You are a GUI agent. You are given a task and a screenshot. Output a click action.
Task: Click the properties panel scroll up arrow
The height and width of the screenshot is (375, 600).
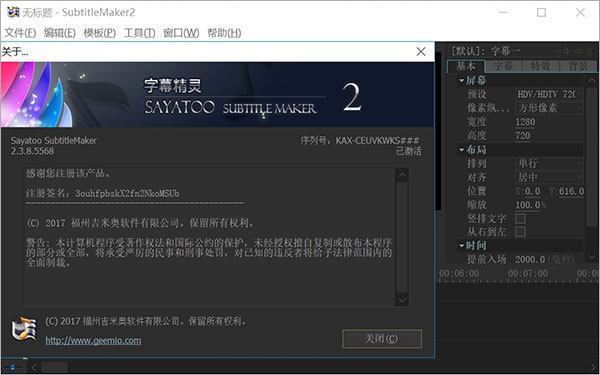point(592,80)
